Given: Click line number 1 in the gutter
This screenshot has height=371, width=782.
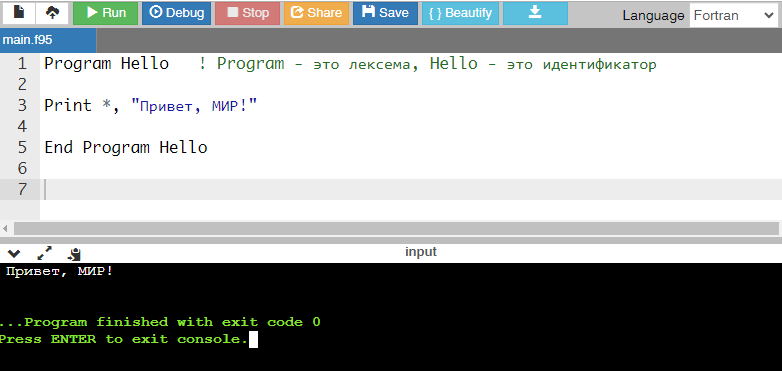Looking at the screenshot, I should coord(22,64).
